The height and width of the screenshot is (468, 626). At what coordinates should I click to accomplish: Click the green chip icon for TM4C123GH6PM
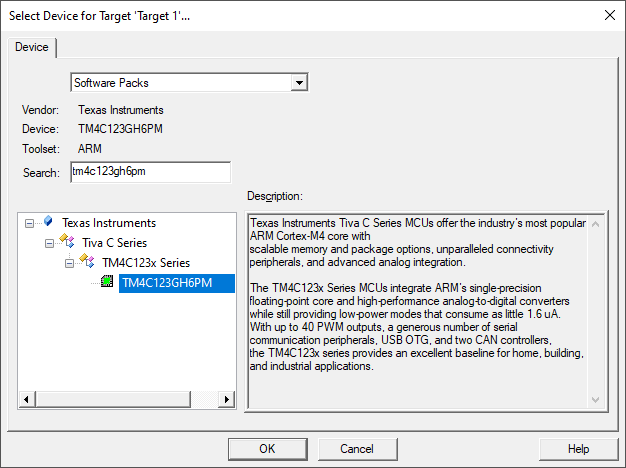tap(107, 281)
